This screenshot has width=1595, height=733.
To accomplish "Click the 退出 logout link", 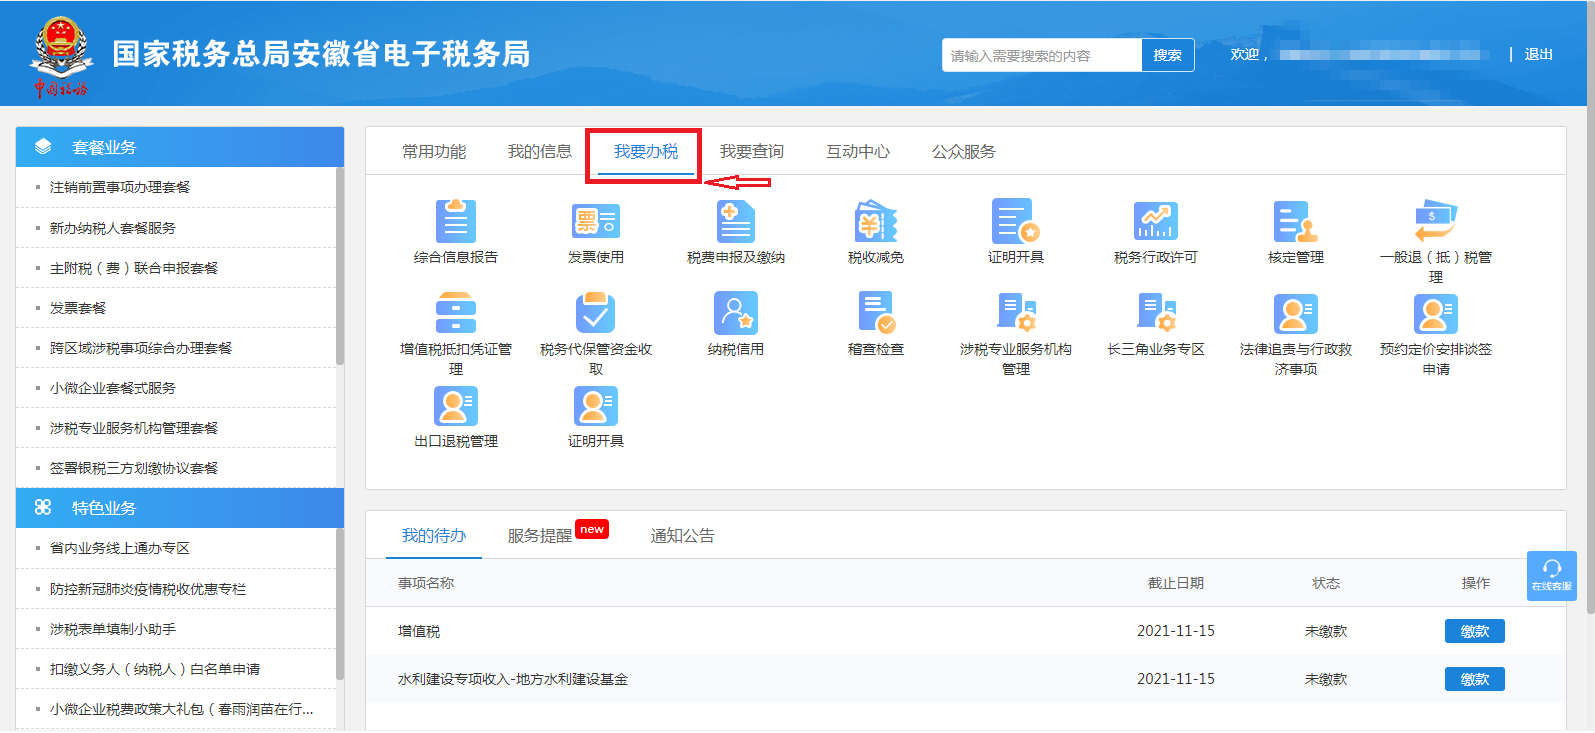I will [x=1539, y=55].
